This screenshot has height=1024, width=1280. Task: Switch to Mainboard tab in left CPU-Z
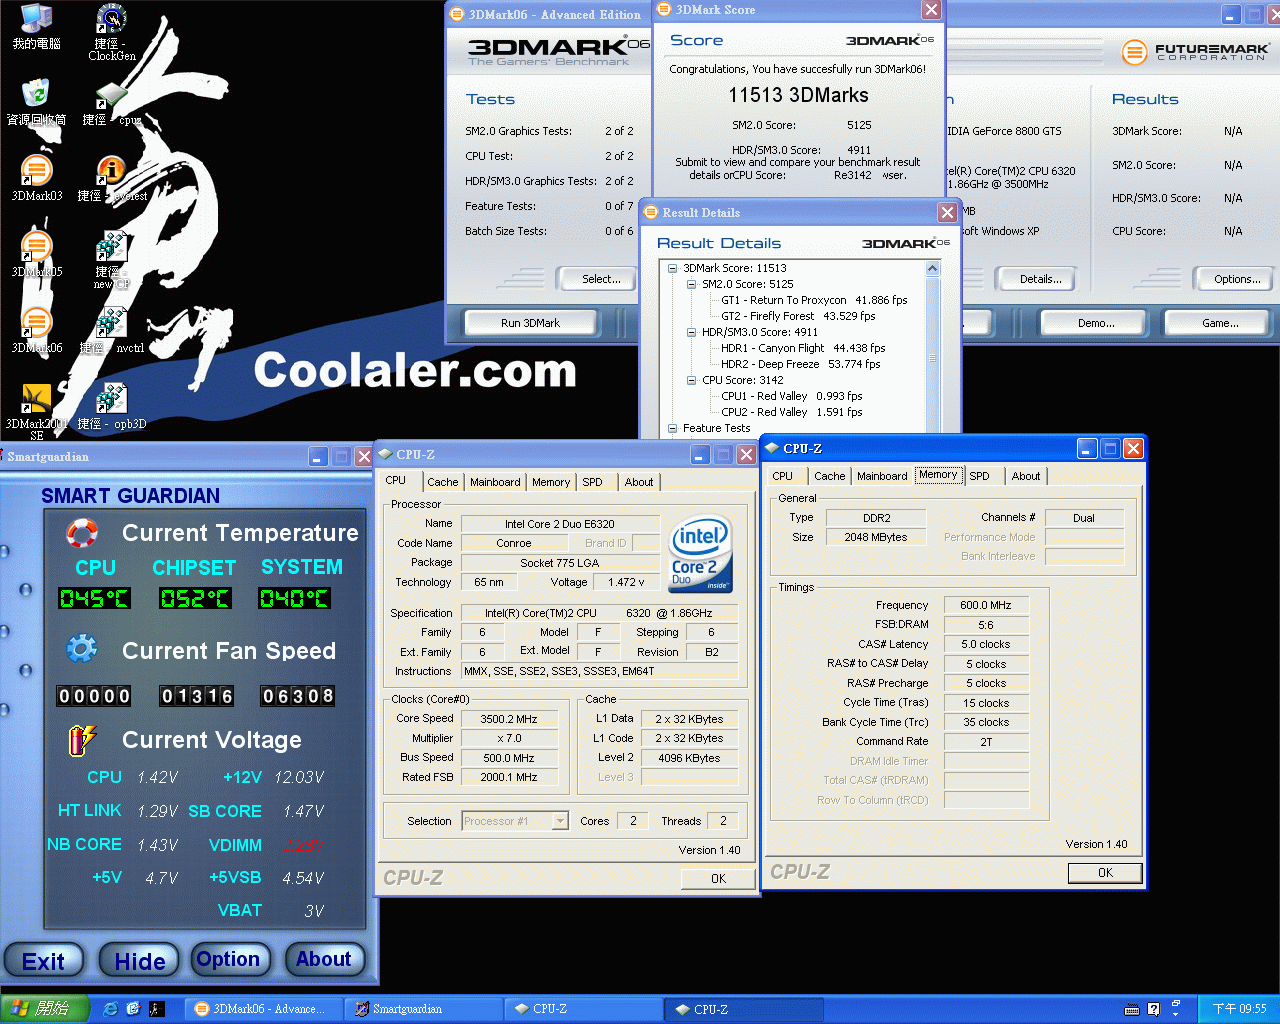[495, 482]
